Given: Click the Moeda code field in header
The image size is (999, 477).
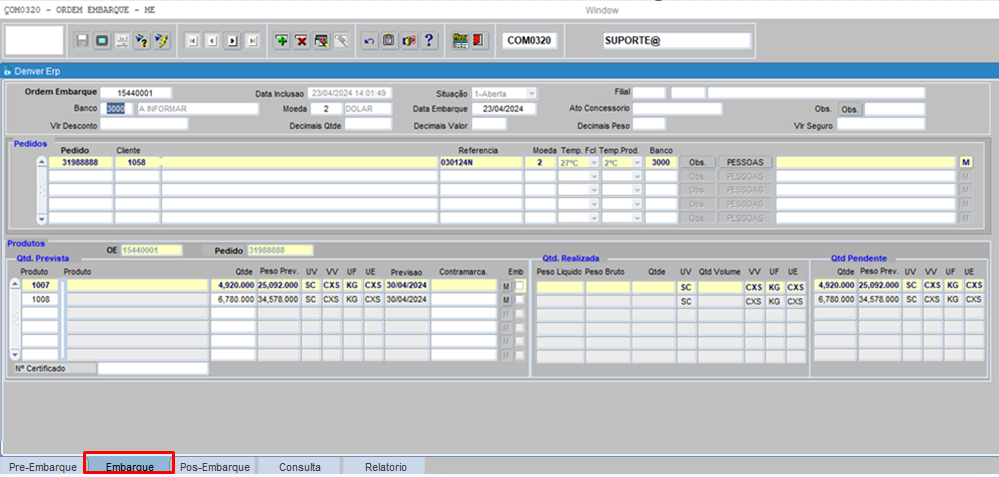Looking at the screenshot, I should point(326,109).
